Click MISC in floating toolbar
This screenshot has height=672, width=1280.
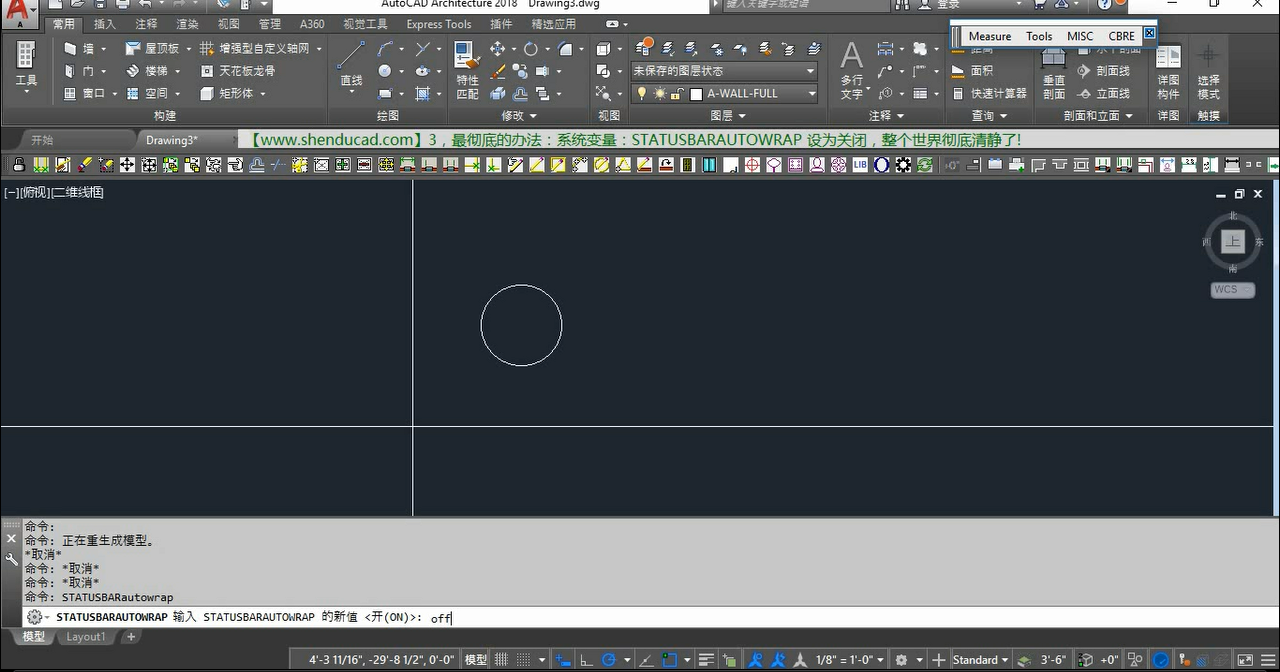pyautogui.click(x=1080, y=36)
